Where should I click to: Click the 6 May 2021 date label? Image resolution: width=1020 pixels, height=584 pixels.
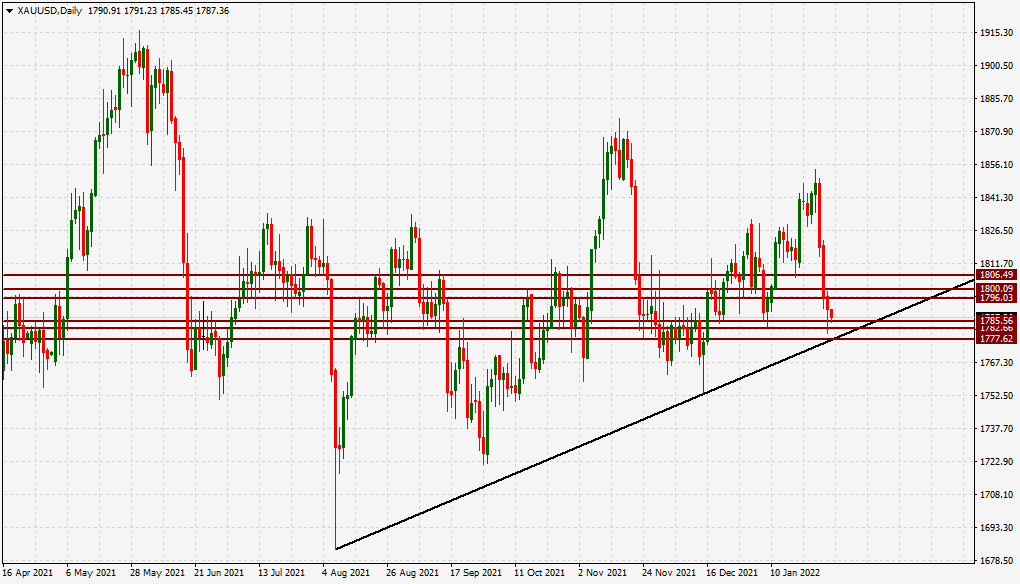coord(91,573)
